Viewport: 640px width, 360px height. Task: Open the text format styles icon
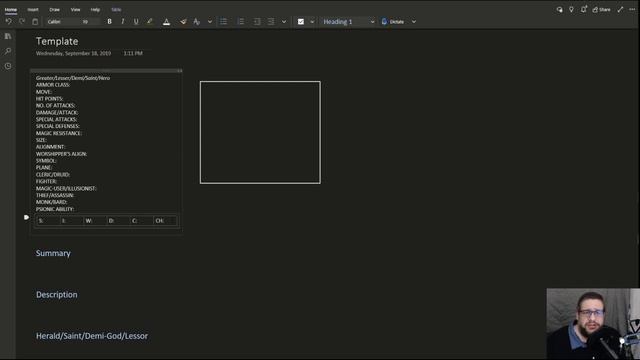click(197, 22)
